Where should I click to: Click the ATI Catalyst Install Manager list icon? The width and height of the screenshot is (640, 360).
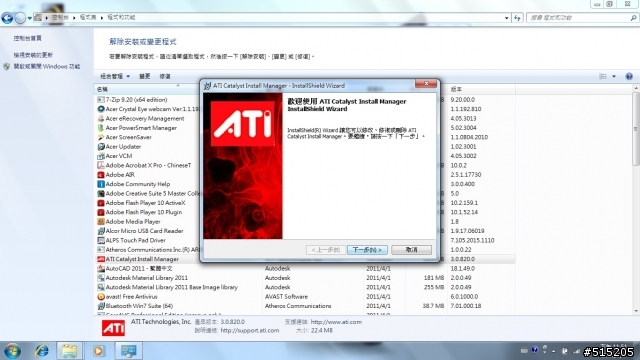100,259
